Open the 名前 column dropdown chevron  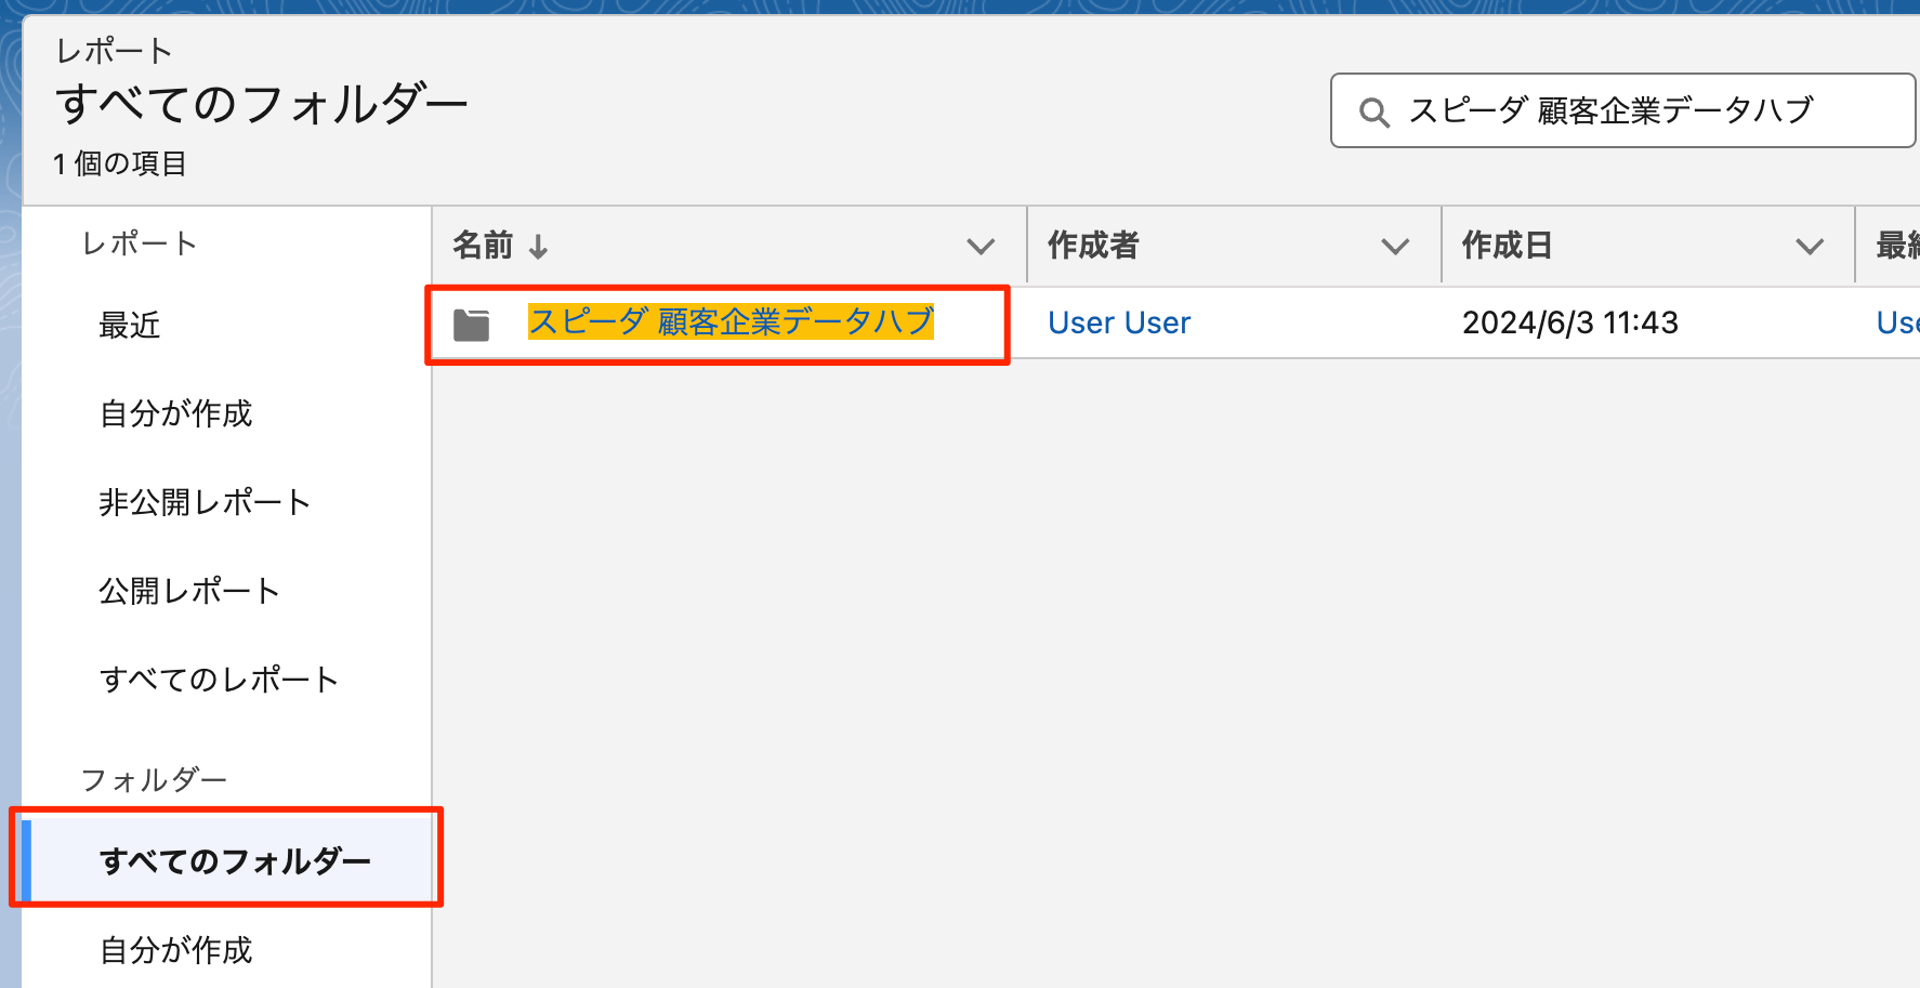coord(980,247)
